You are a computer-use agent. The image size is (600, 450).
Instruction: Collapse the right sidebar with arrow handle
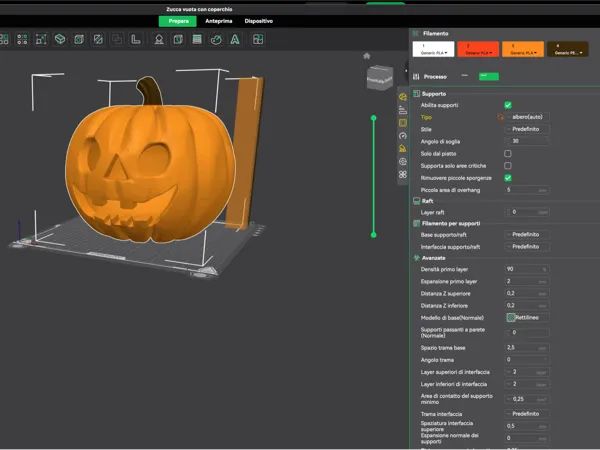[x=406, y=71]
